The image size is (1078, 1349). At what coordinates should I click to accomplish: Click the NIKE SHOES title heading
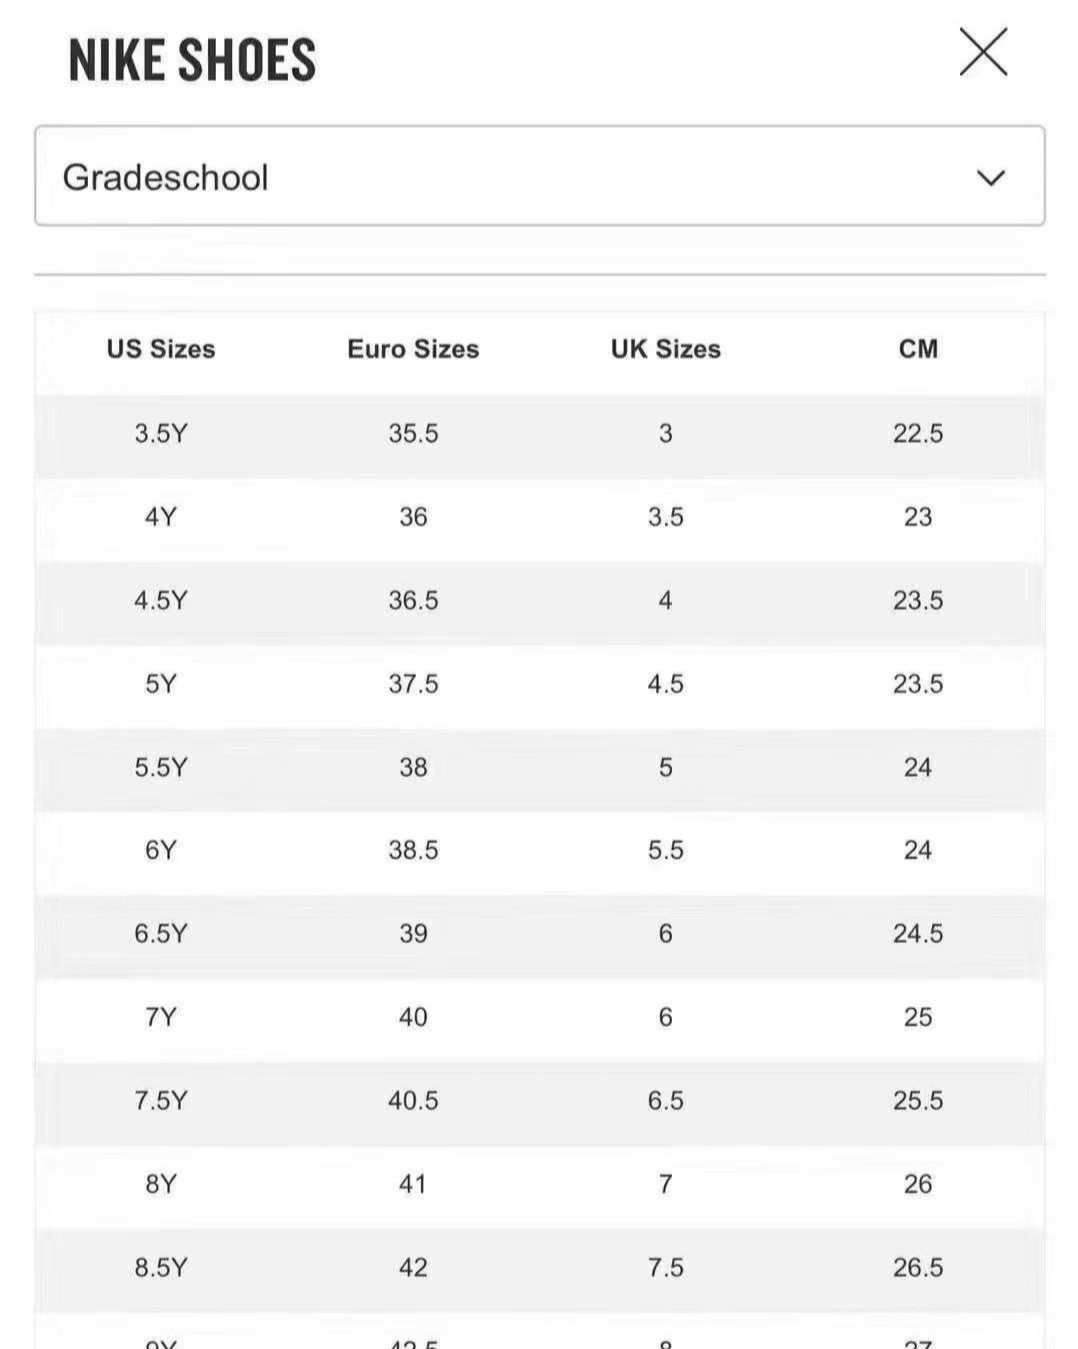coord(192,60)
